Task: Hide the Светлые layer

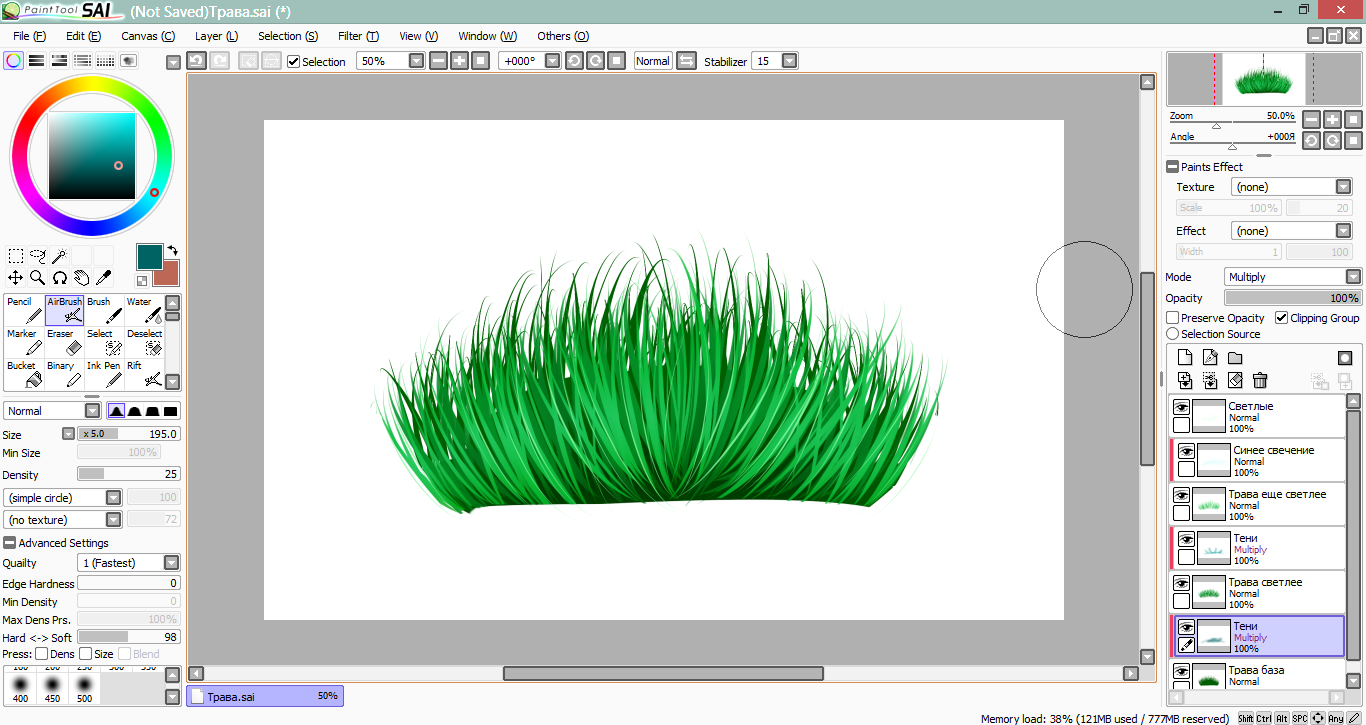Action: pos(1181,408)
